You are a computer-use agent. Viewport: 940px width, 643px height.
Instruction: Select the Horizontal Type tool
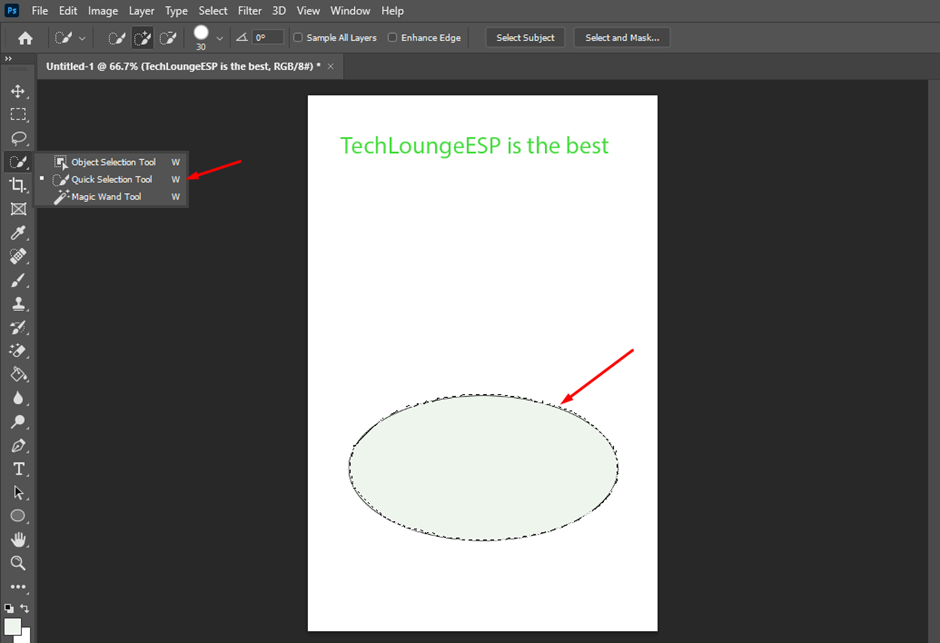coord(18,469)
